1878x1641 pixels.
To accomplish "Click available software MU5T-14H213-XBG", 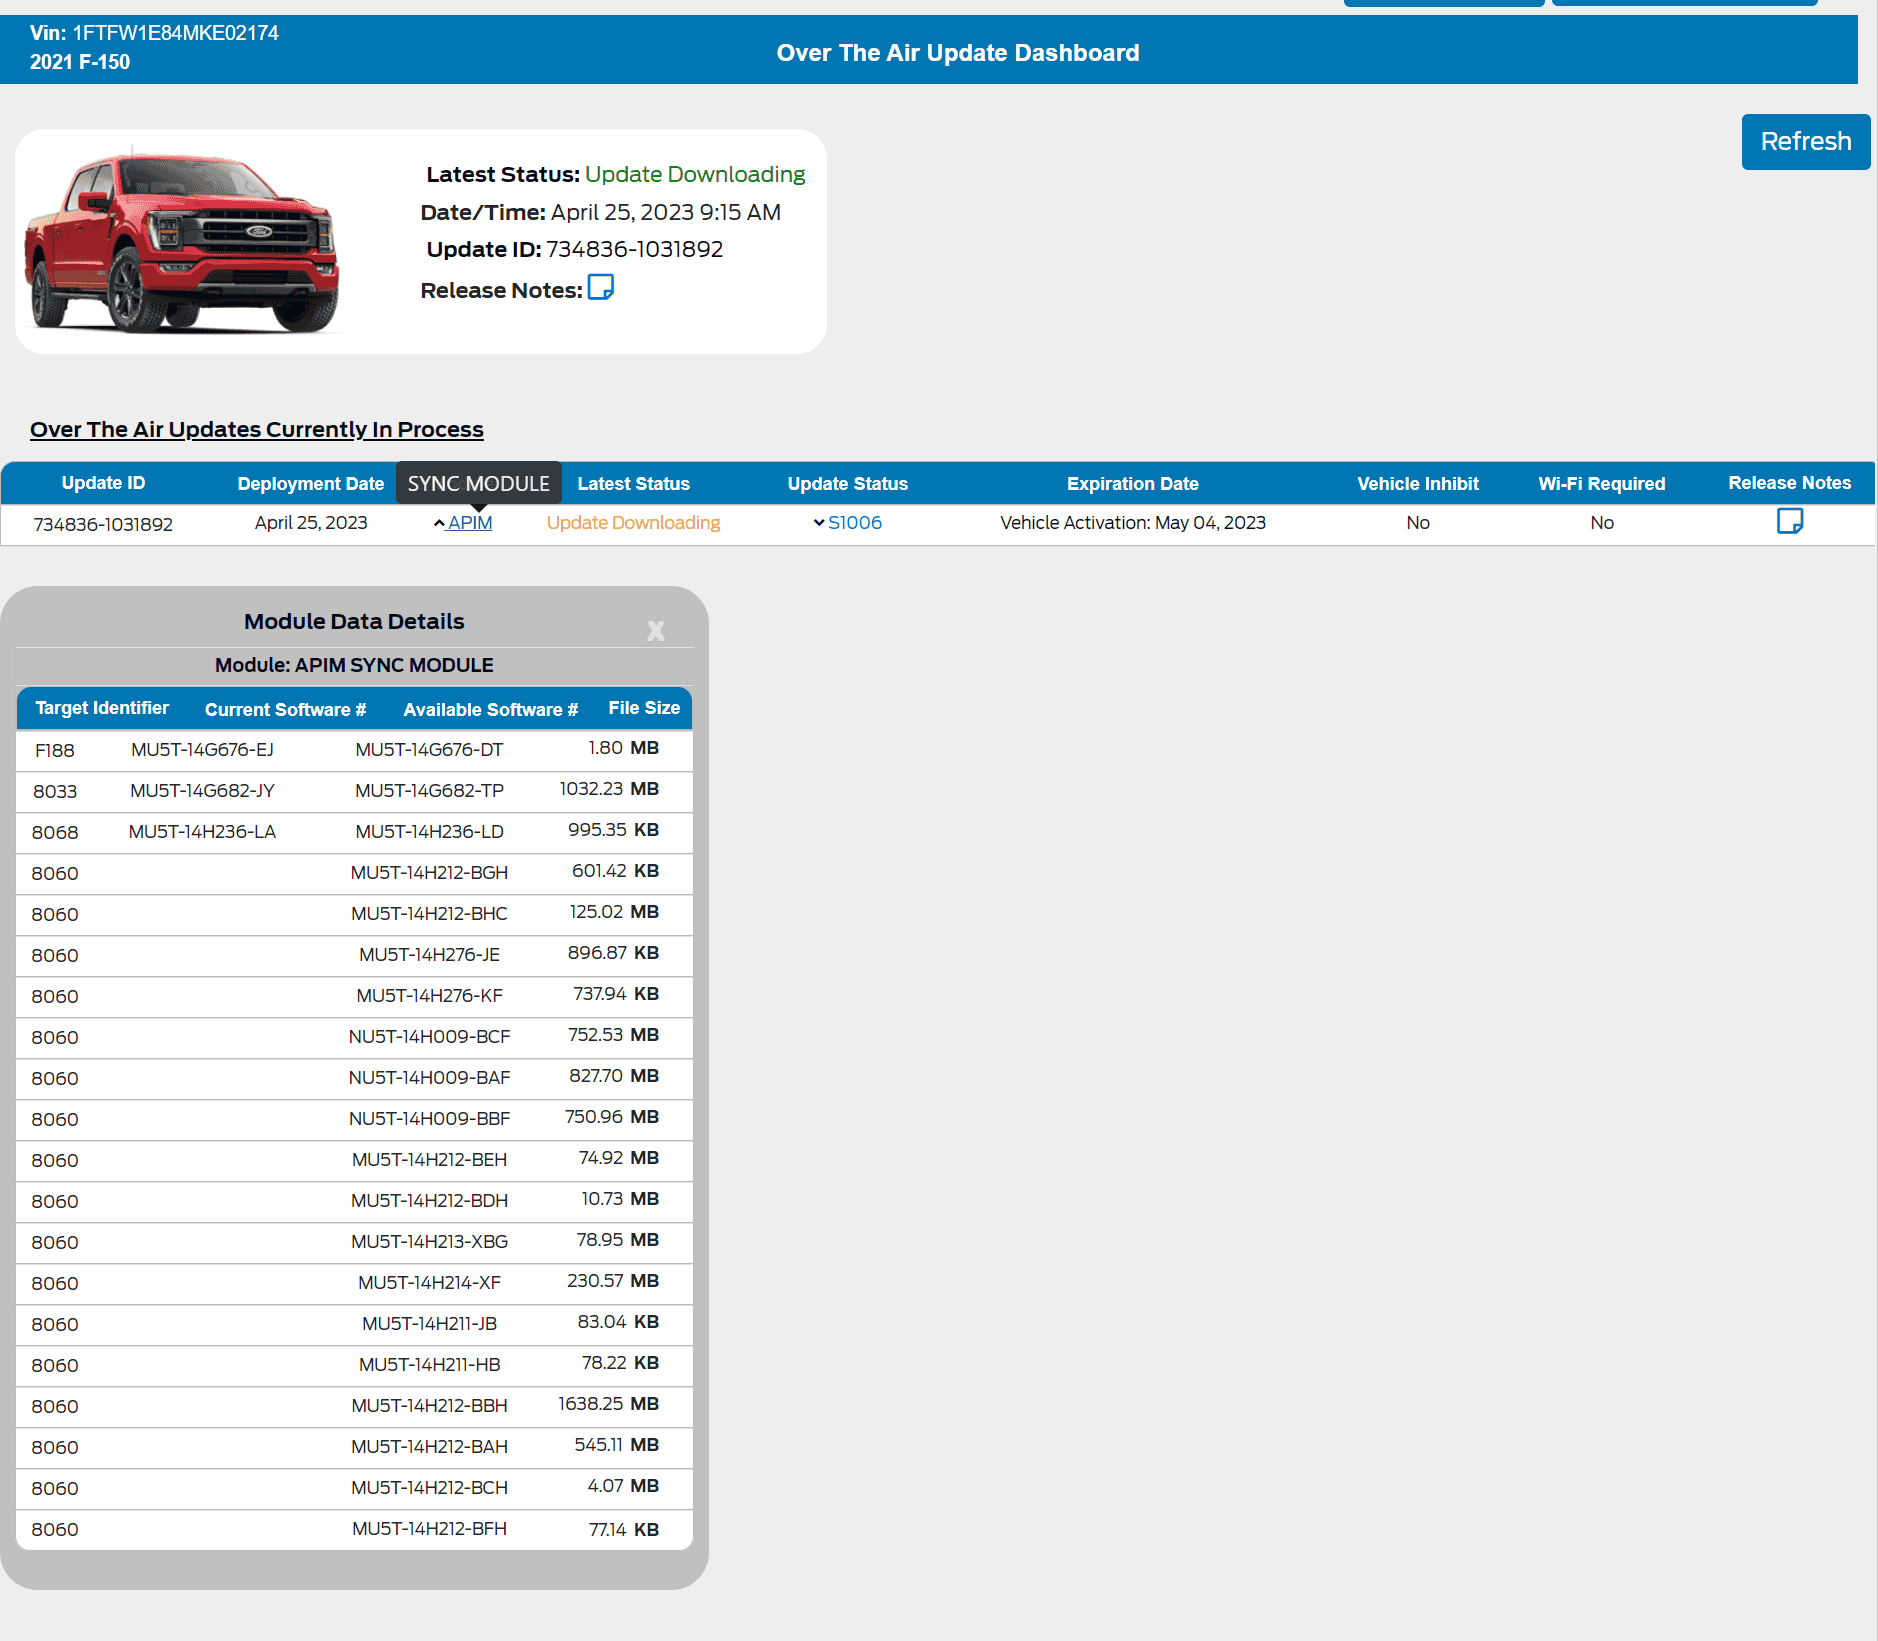I will (429, 1242).
